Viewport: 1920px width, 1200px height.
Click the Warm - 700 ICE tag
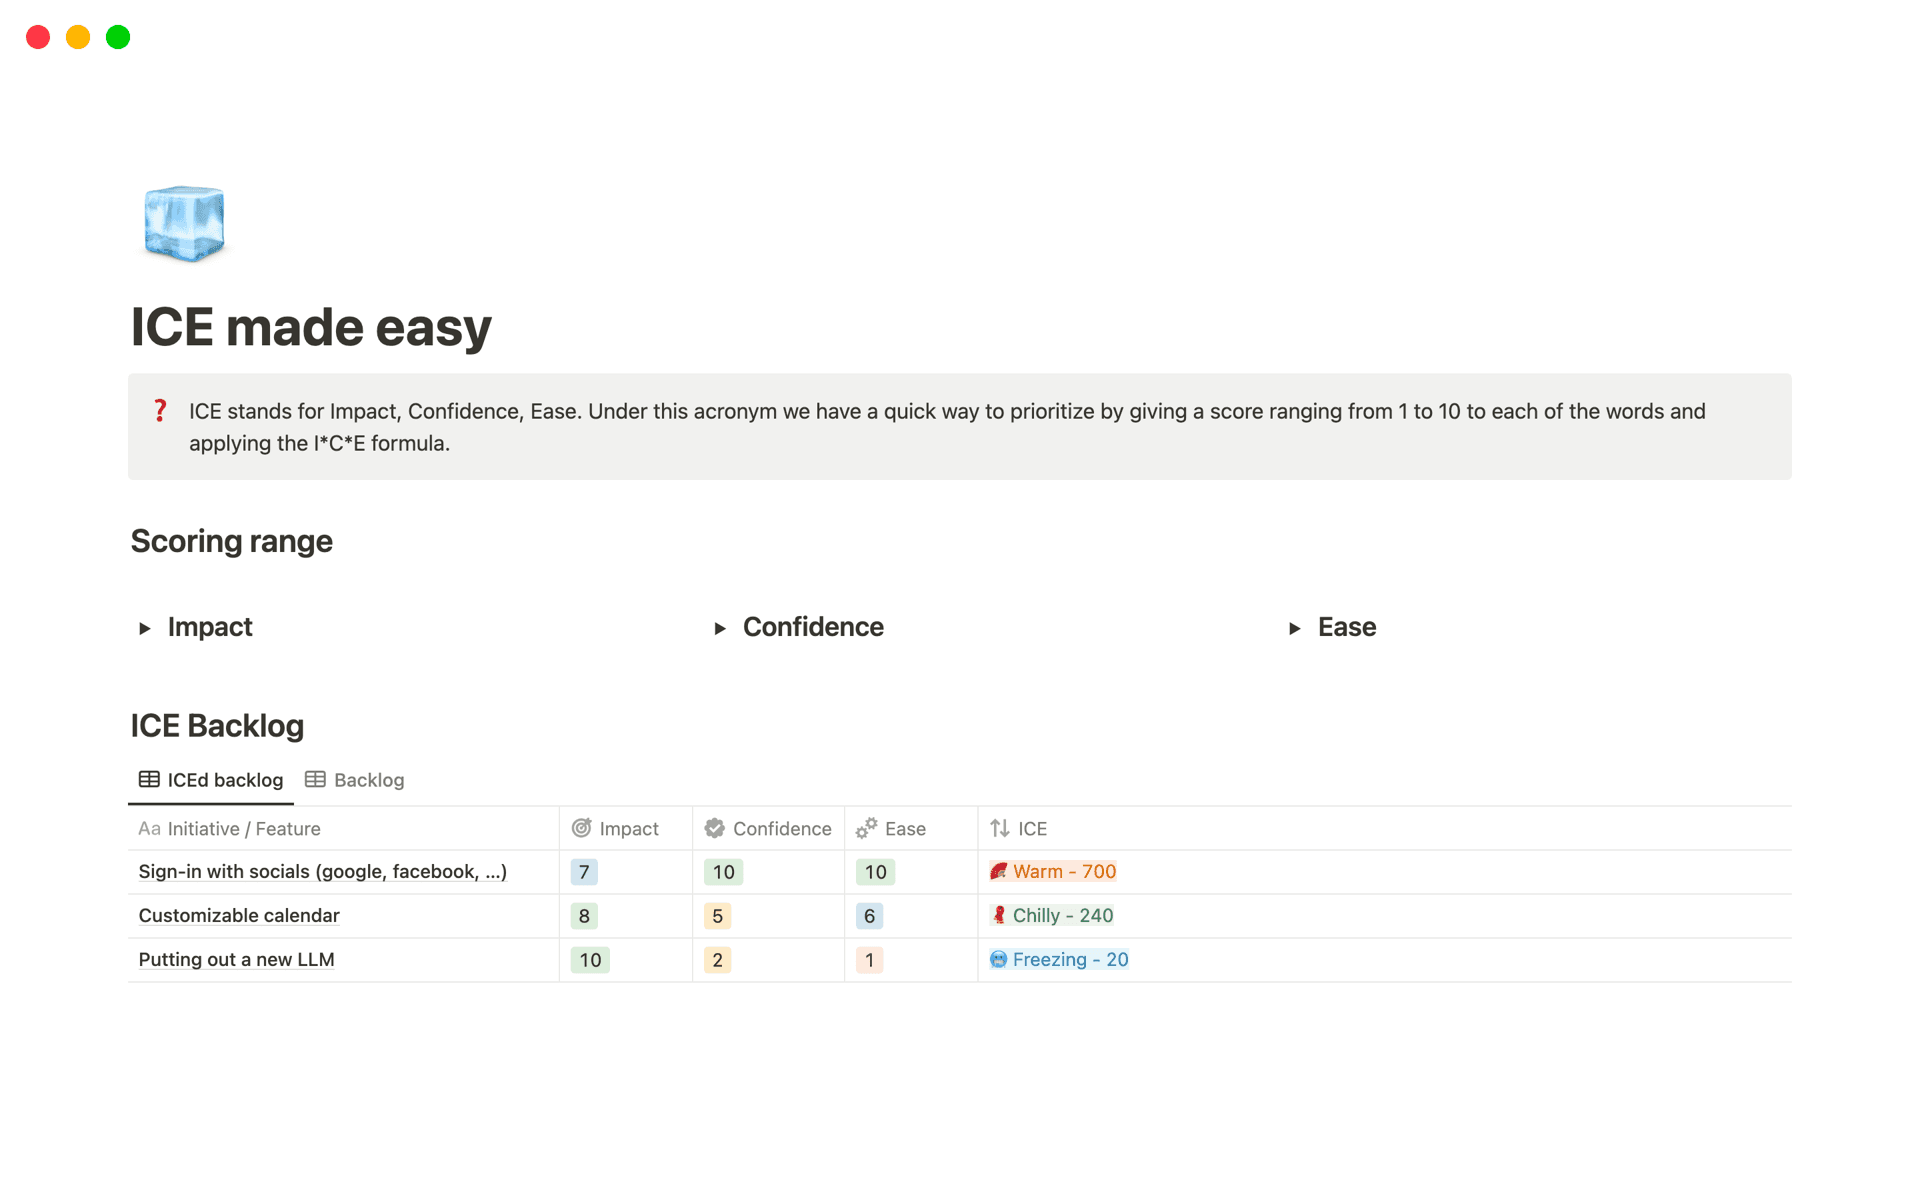pos(1053,871)
